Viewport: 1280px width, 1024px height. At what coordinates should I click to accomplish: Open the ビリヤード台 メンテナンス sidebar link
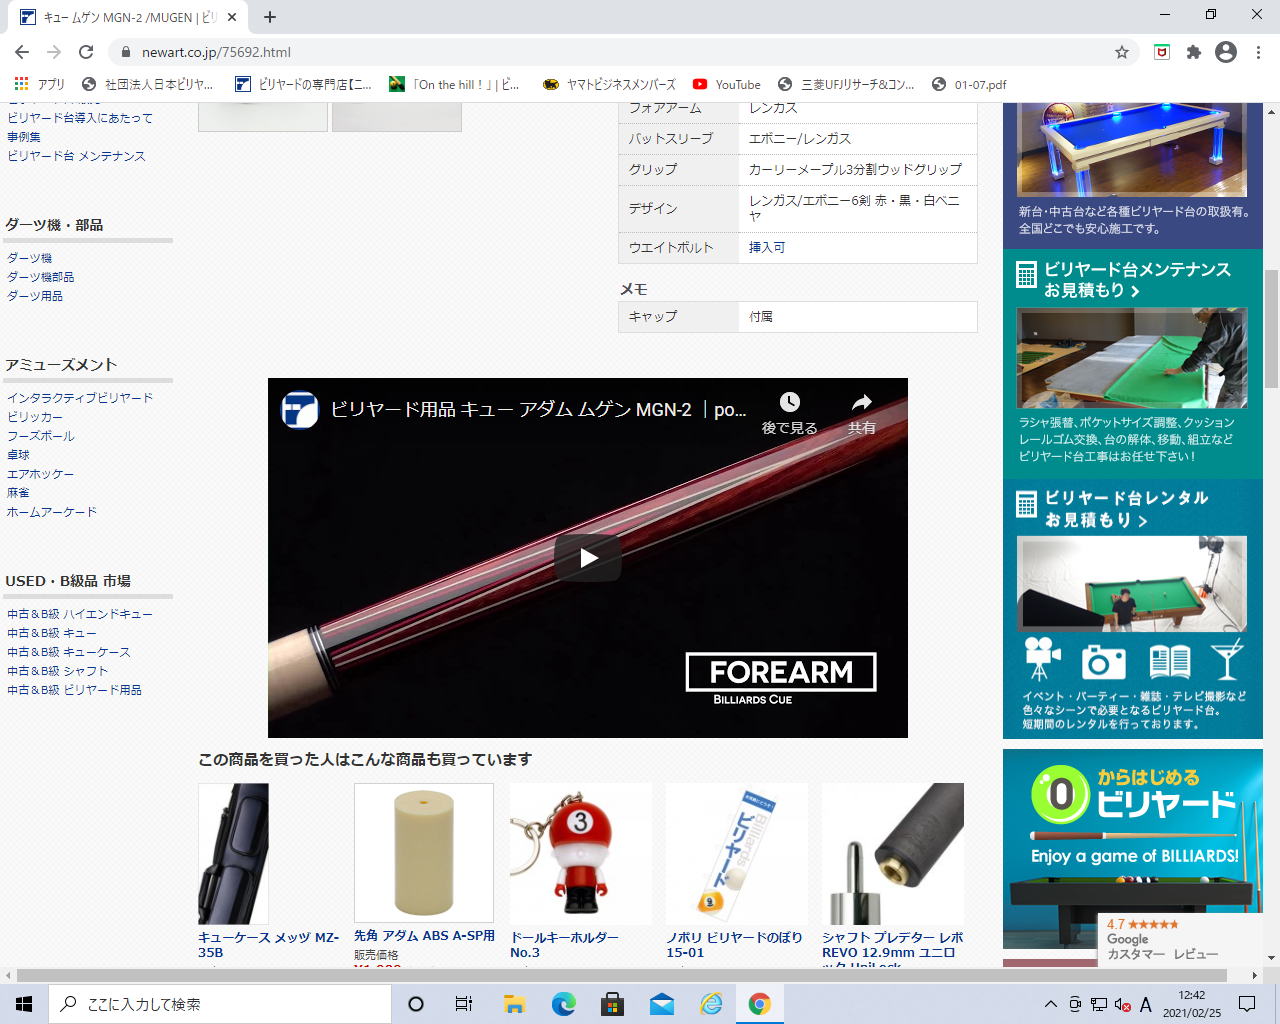pos(76,156)
